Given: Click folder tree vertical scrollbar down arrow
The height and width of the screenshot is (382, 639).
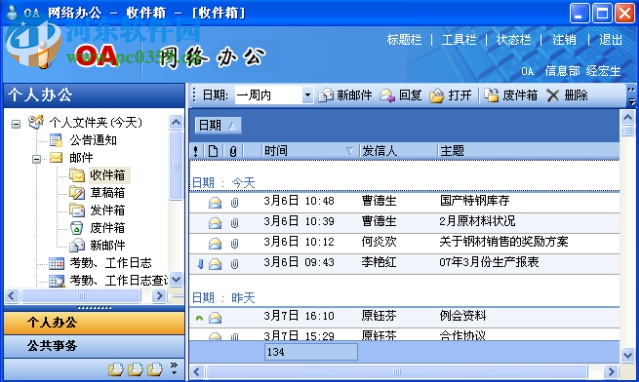Looking at the screenshot, I should coord(176,280).
